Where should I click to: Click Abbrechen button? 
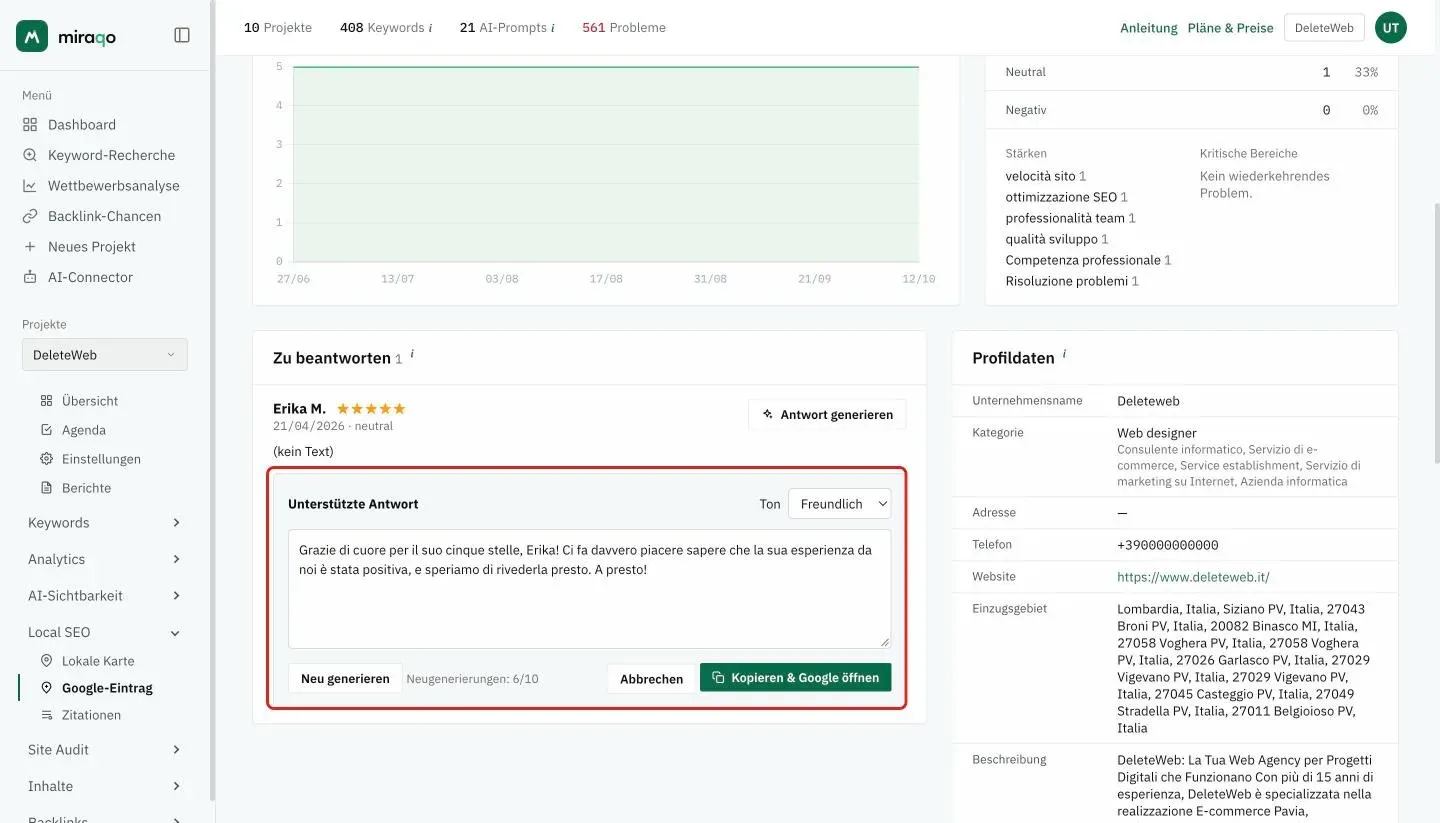pyautogui.click(x=651, y=678)
